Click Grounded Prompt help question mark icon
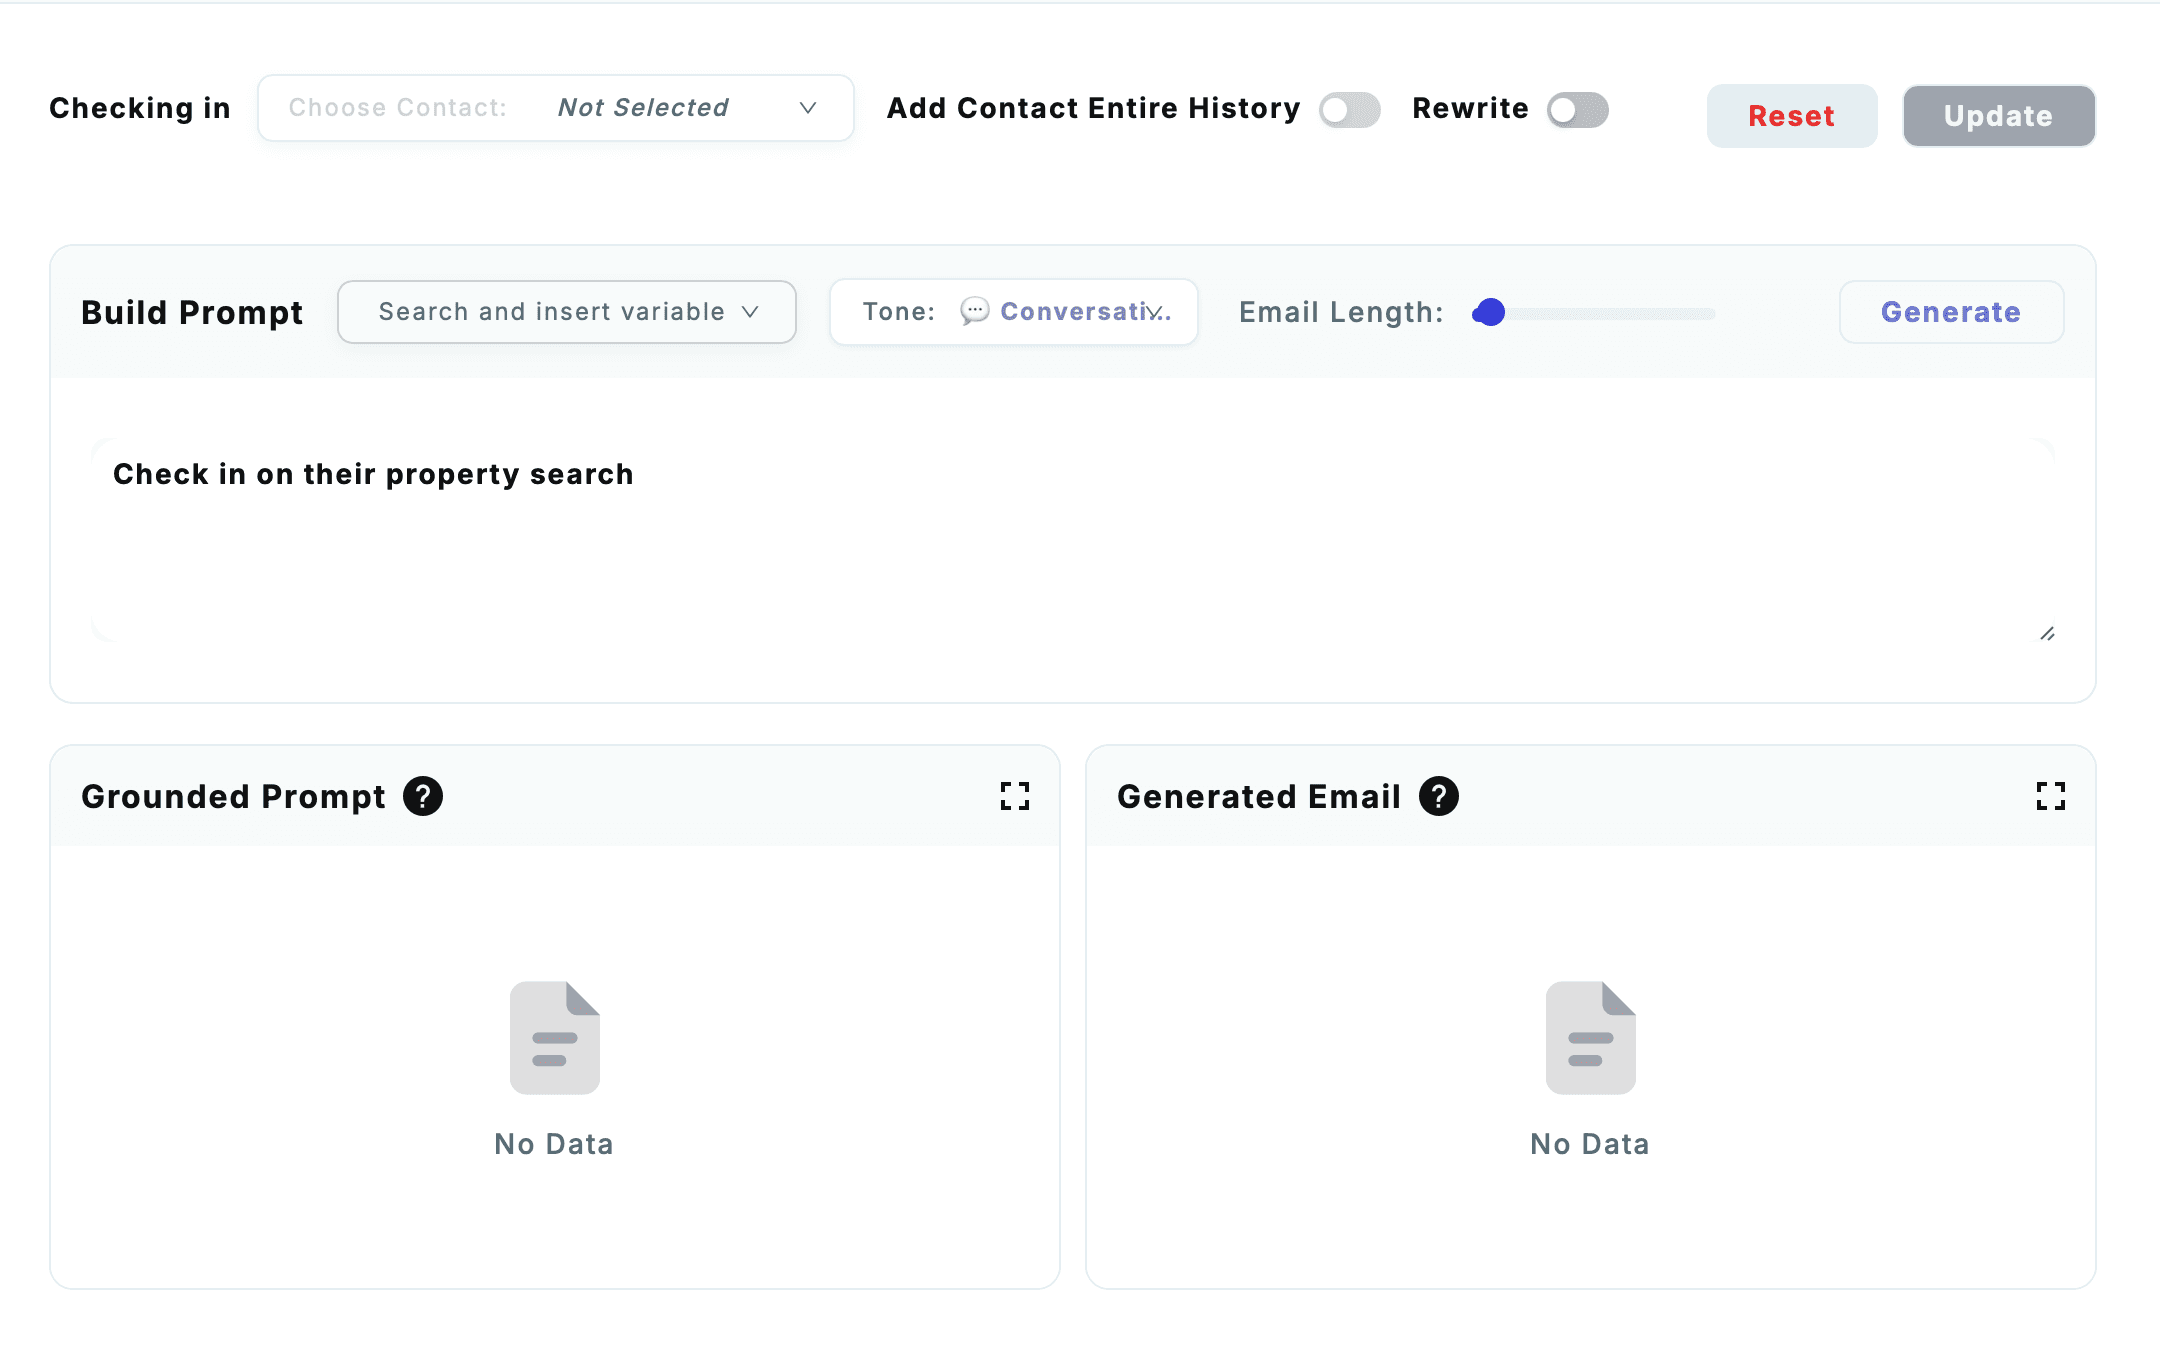 (423, 796)
